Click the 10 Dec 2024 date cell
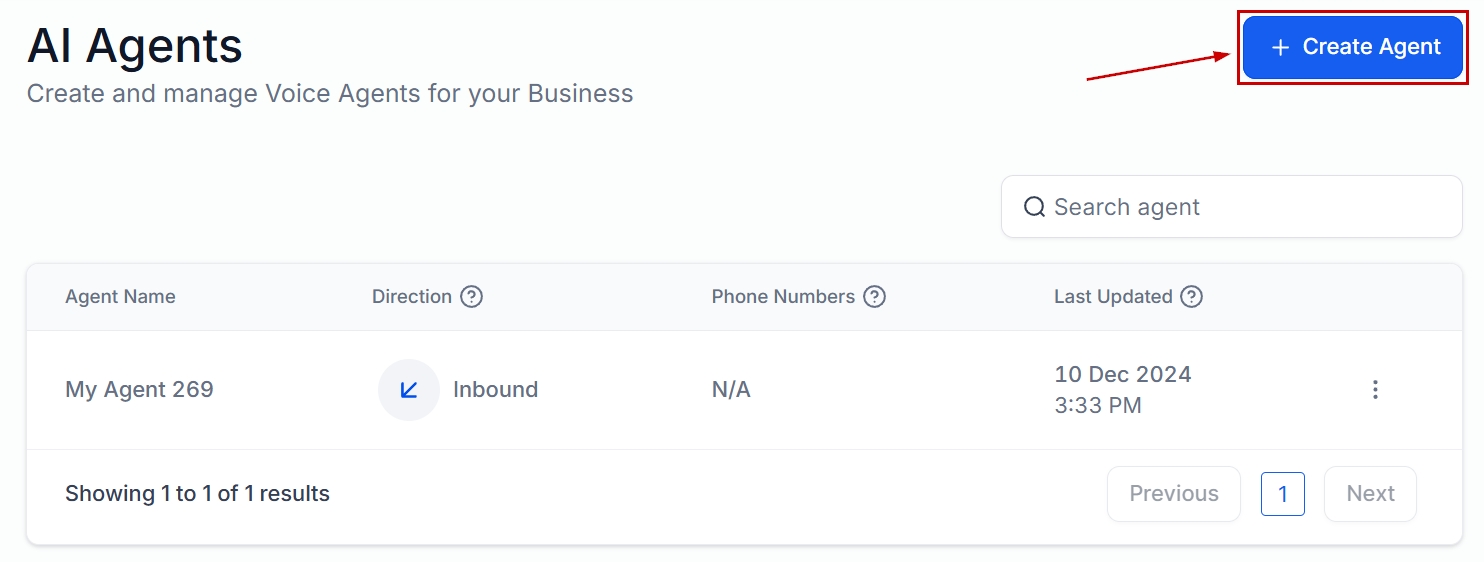1484x562 pixels. pos(1122,375)
